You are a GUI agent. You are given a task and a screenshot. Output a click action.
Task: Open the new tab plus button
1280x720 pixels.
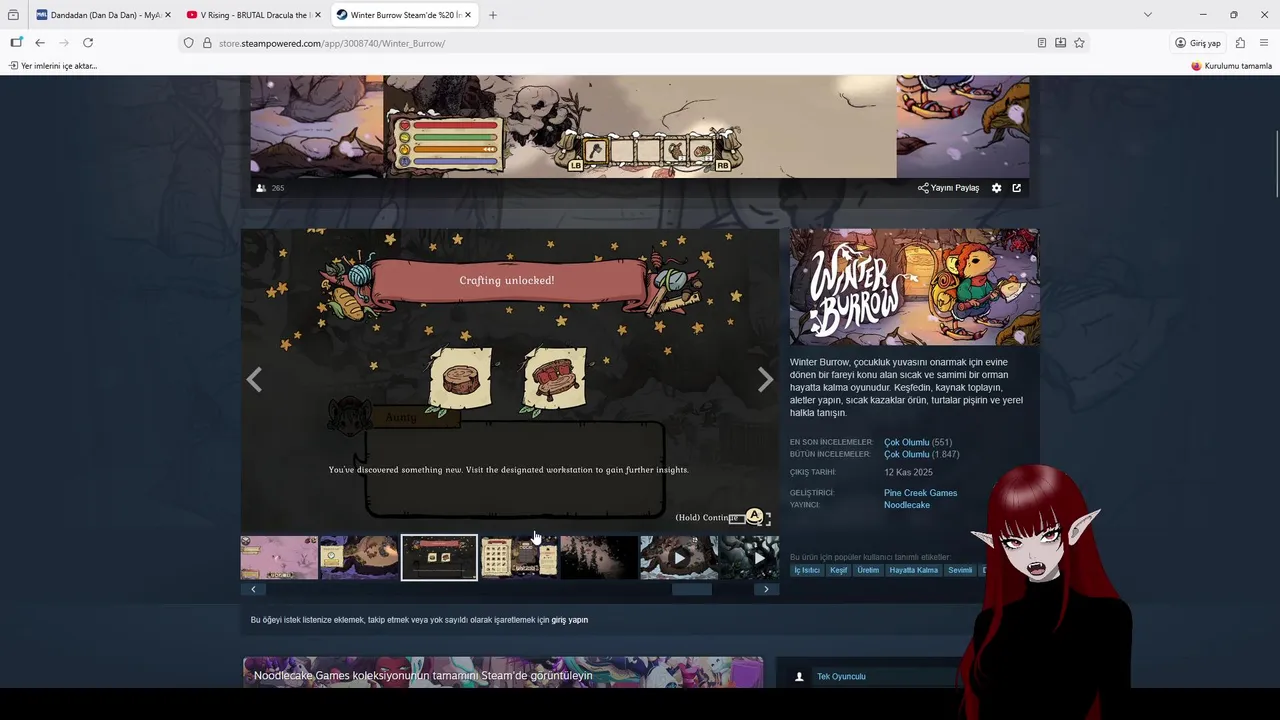point(493,15)
